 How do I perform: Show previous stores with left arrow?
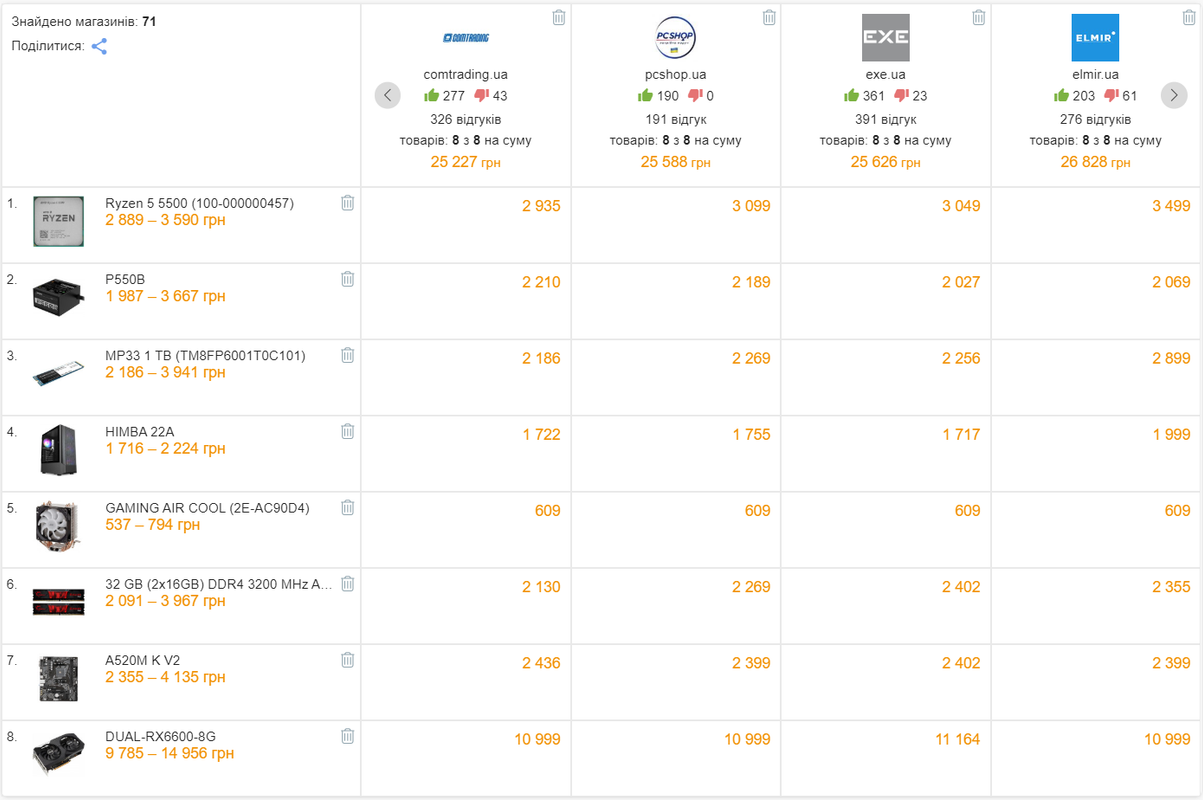(388, 95)
